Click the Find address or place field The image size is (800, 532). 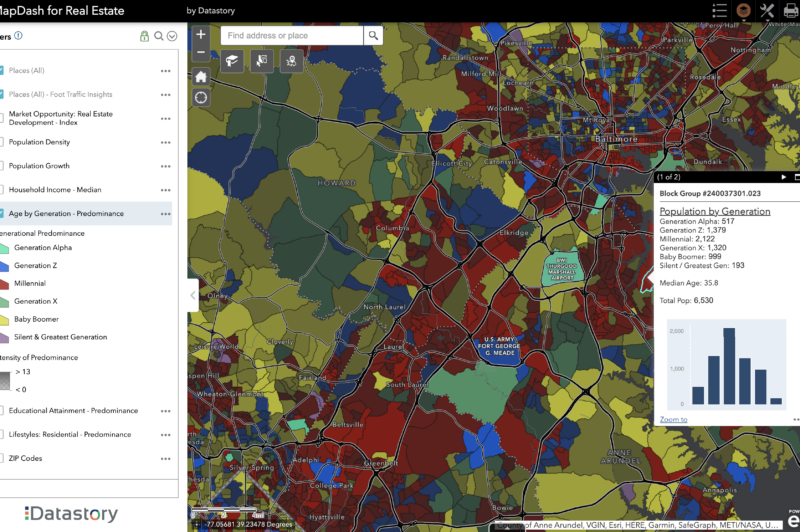292,35
